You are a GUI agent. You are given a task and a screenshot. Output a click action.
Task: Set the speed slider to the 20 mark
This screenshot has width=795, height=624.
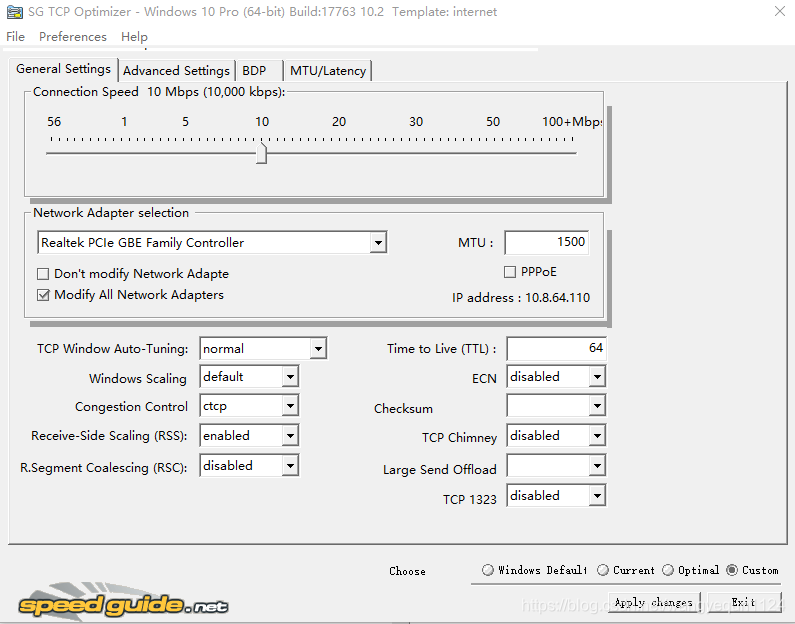pyautogui.click(x=339, y=153)
